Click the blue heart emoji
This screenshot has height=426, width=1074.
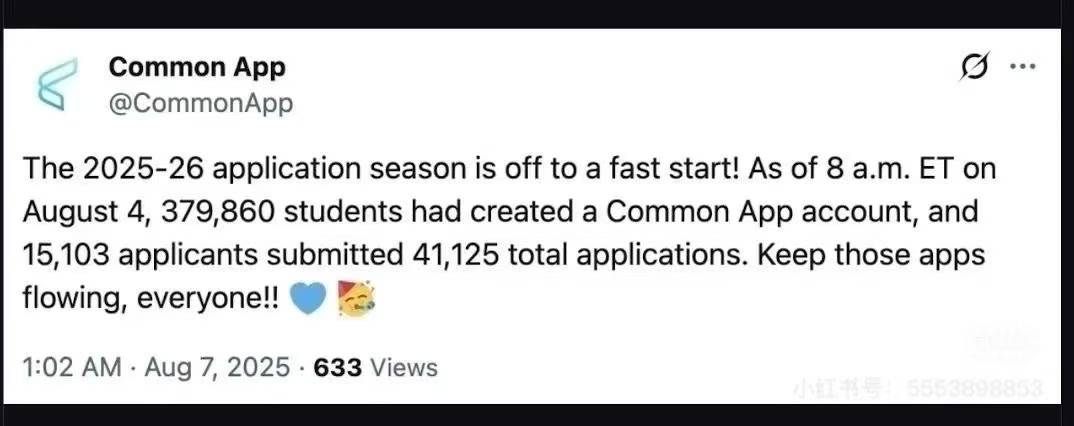coord(308,298)
